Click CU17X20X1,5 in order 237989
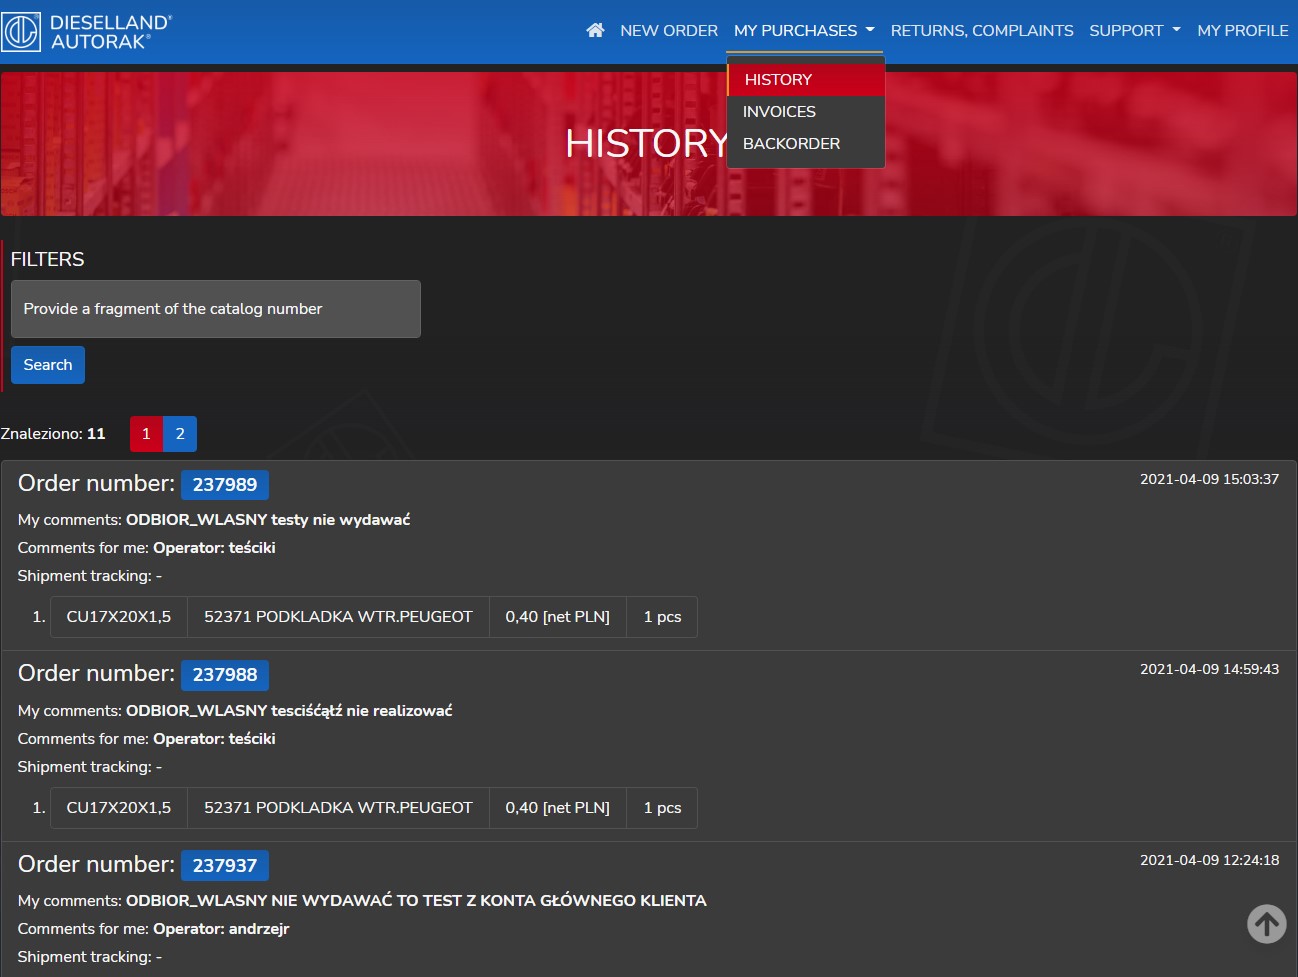Viewport: 1298px width, 977px height. tap(119, 617)
